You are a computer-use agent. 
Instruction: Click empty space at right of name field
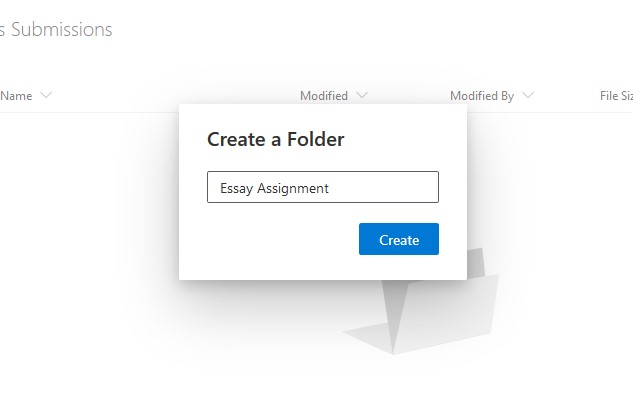click(x=384, y=187)
